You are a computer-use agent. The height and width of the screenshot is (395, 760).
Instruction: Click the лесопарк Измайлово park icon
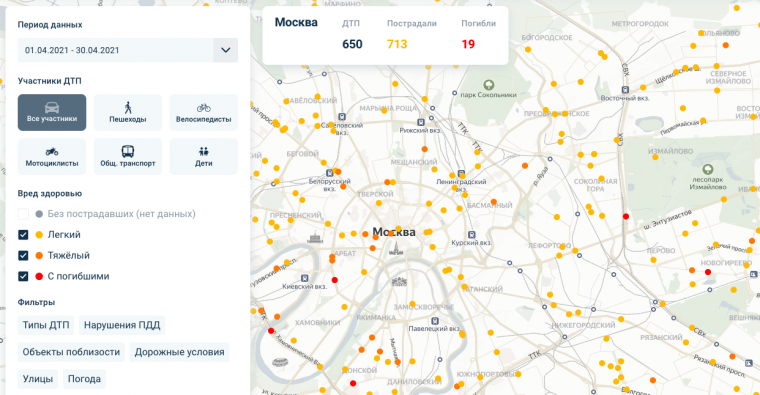[x=708, y=169]
